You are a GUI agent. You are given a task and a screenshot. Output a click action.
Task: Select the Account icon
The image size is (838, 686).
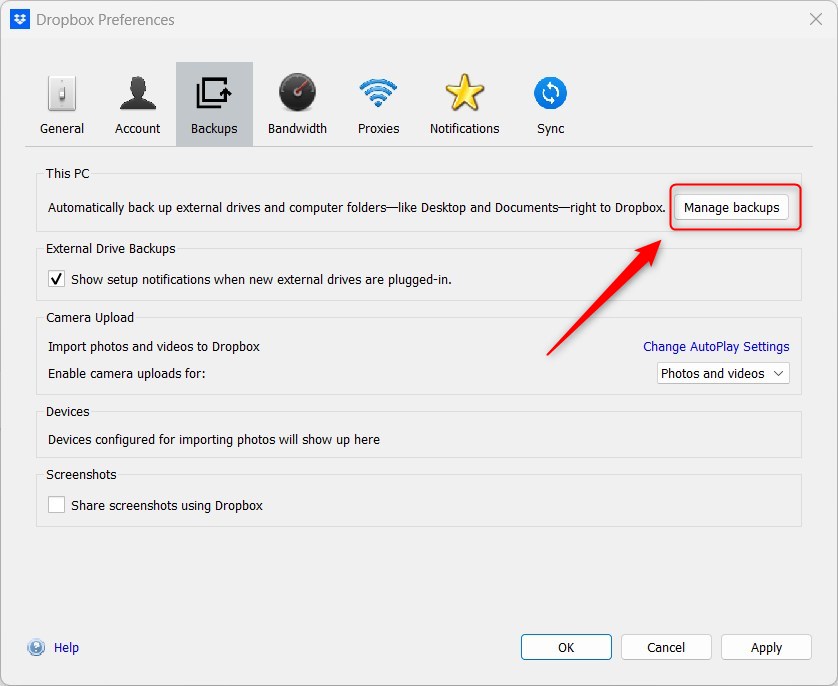pyautogui.click(x=137, y=100)
